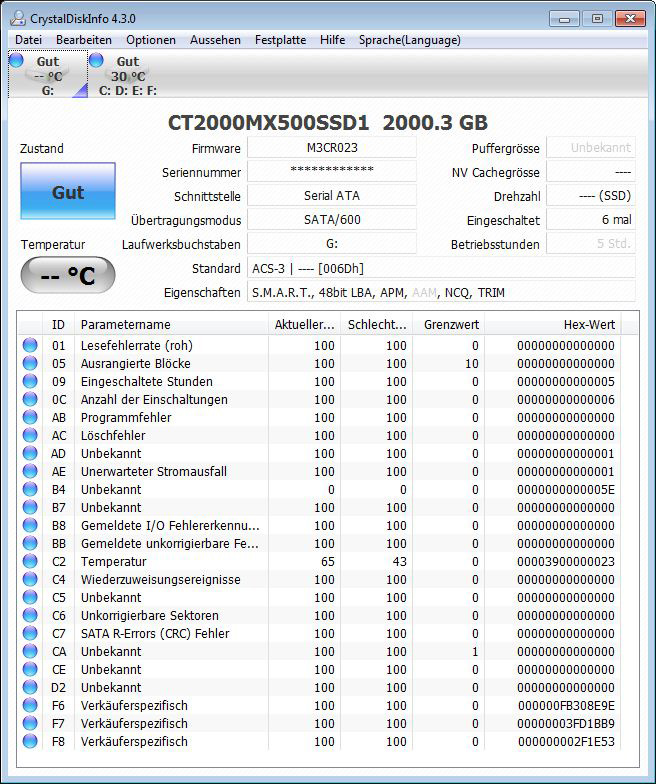
Task: Open the Aussehen menu
Action: pos(215,40)
